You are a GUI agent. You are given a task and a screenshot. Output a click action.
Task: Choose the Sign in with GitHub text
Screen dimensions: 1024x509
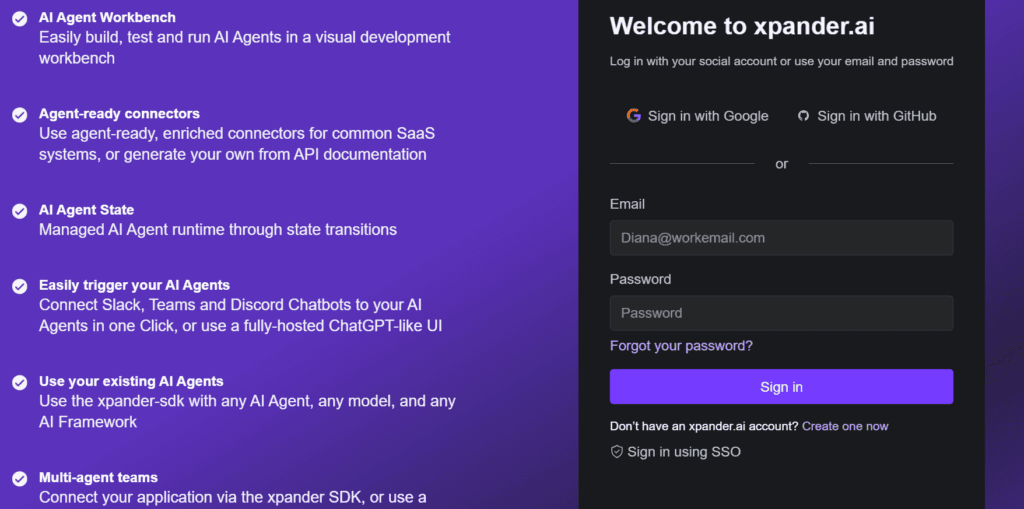[876, 116]
